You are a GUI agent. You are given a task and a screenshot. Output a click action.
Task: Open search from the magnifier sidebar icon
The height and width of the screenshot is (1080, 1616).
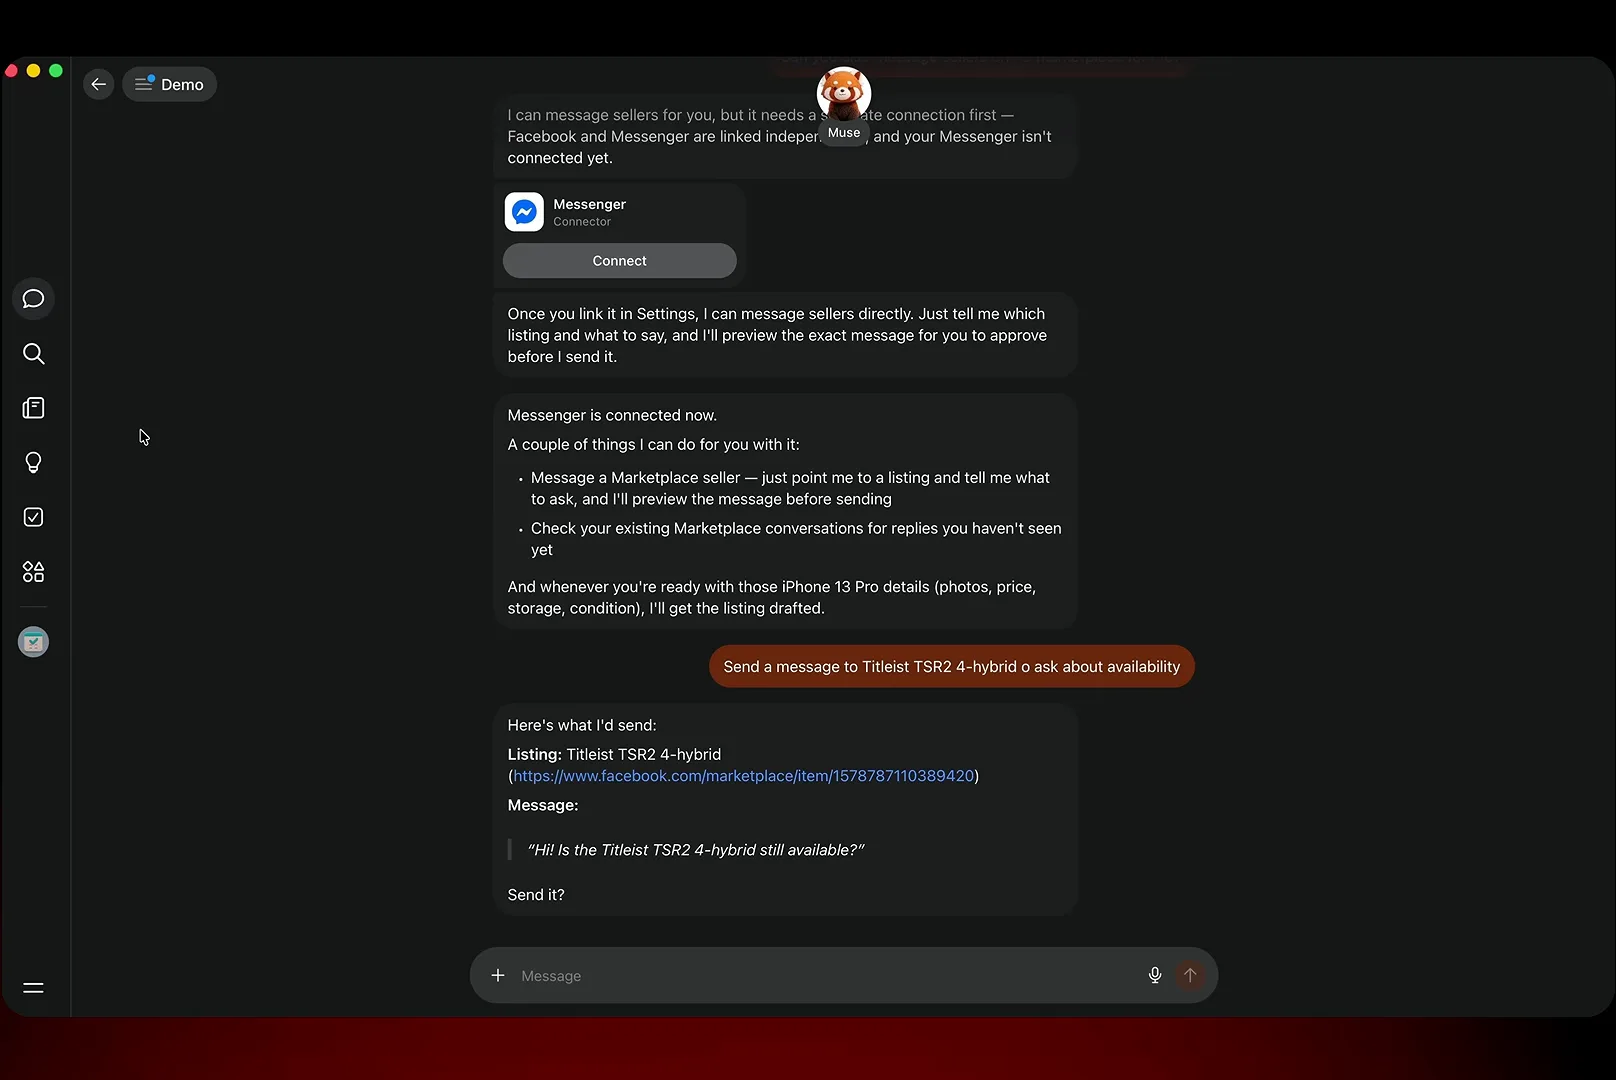click(33, 354)
